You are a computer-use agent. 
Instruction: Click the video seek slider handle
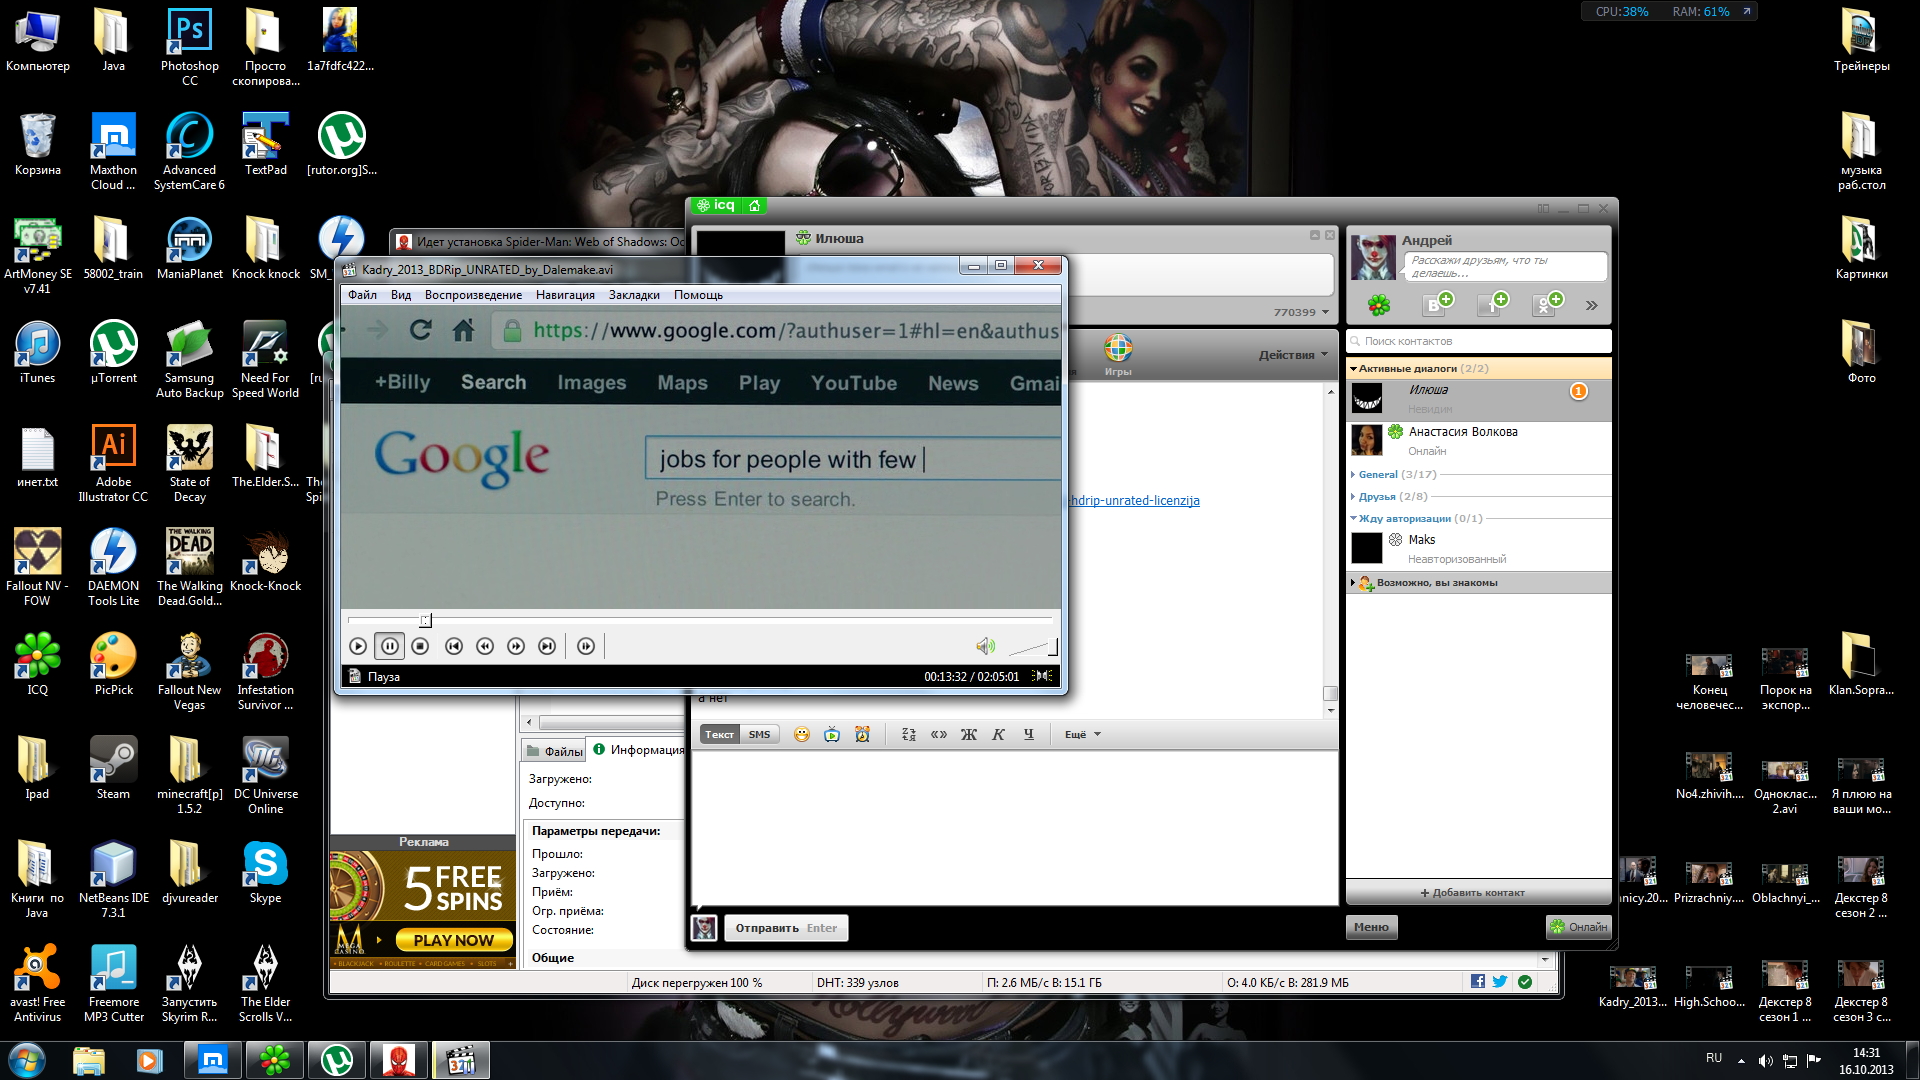425,621
